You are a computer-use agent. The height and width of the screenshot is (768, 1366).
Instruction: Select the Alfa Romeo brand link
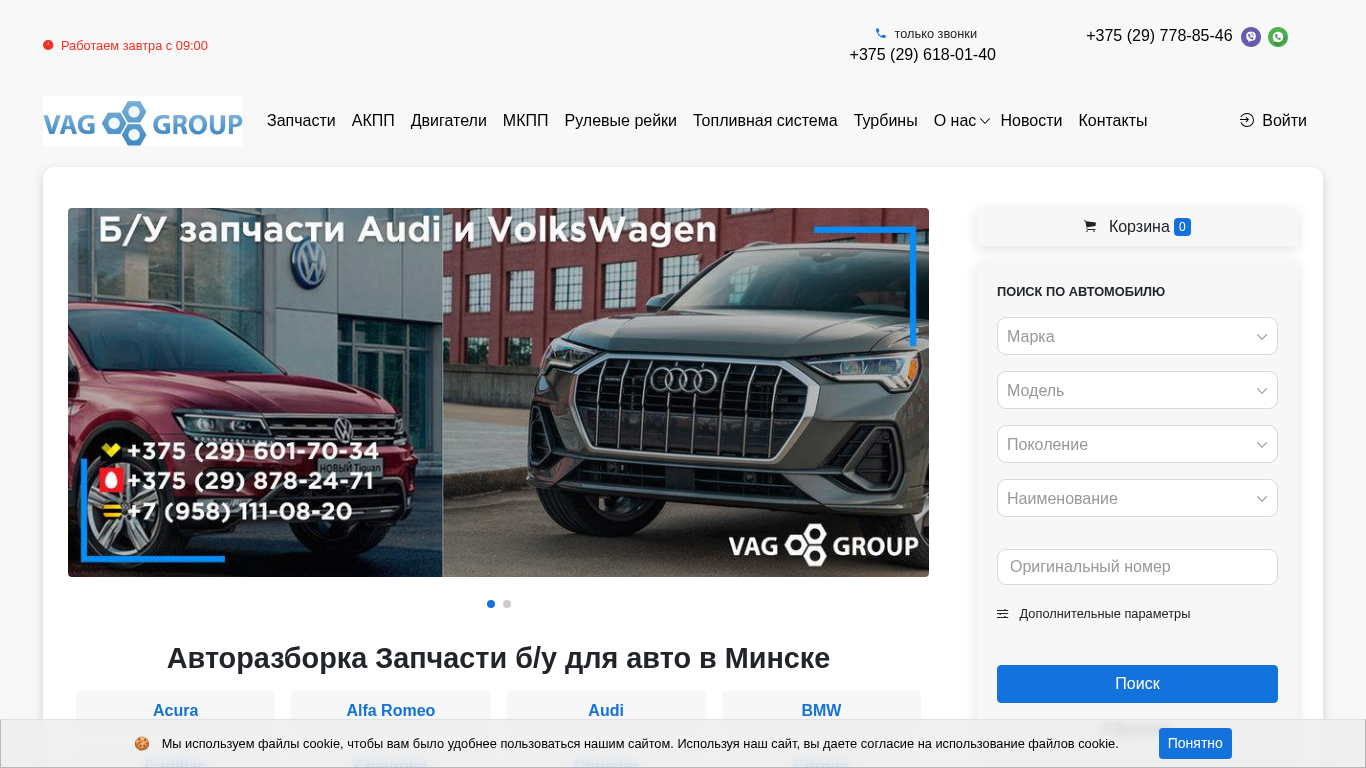coord(391,711)
